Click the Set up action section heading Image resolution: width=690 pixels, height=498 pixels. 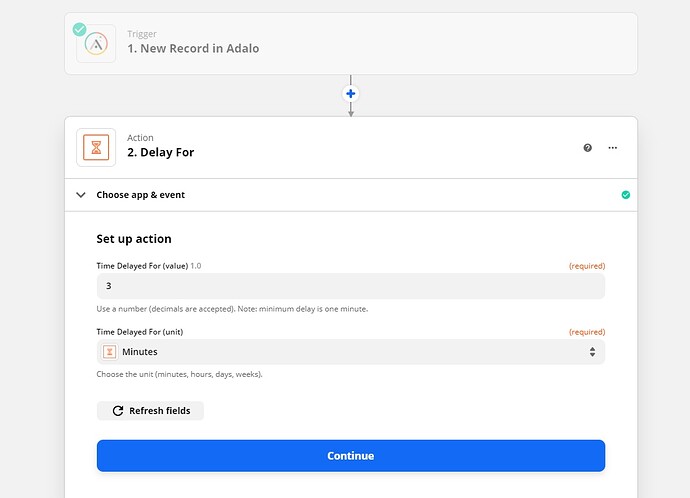tap(134, 239)
